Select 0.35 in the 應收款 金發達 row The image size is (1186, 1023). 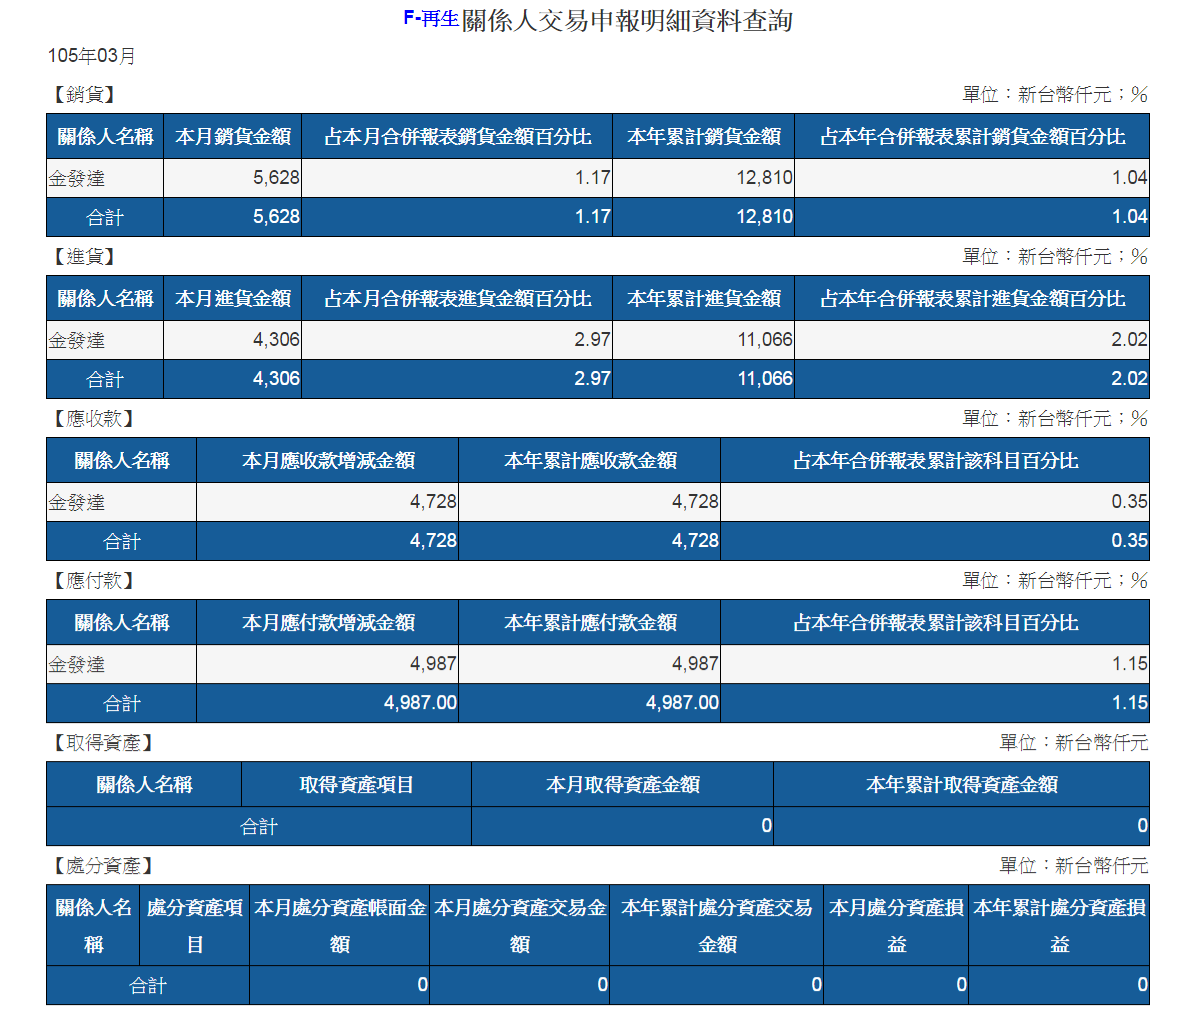tap(1130, 502)
